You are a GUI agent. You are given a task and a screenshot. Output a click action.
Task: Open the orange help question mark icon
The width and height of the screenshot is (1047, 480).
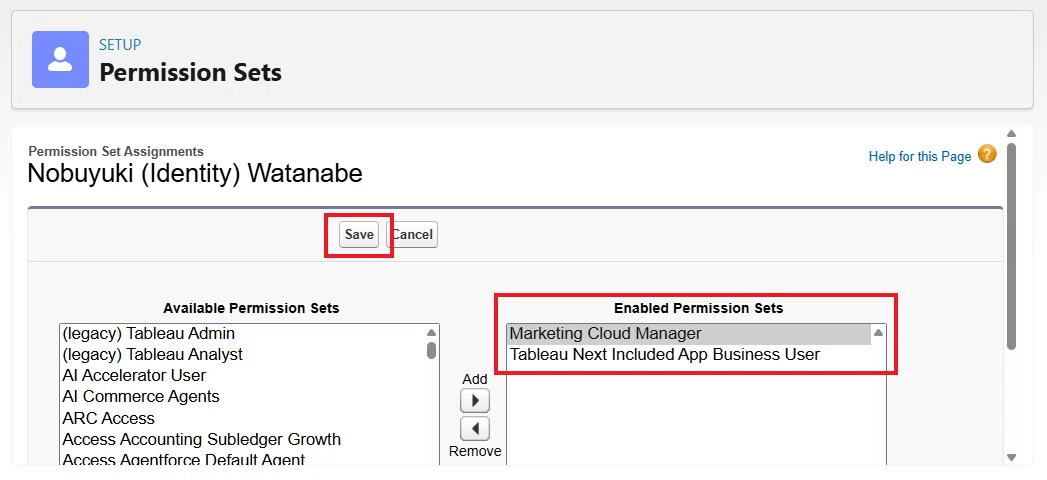pyautogui.click(x=987, y=154)
